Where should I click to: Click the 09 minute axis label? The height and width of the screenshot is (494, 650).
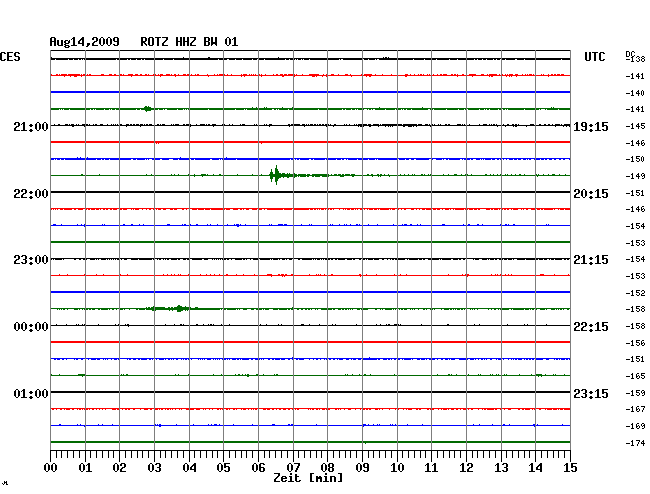coord(362,468)
